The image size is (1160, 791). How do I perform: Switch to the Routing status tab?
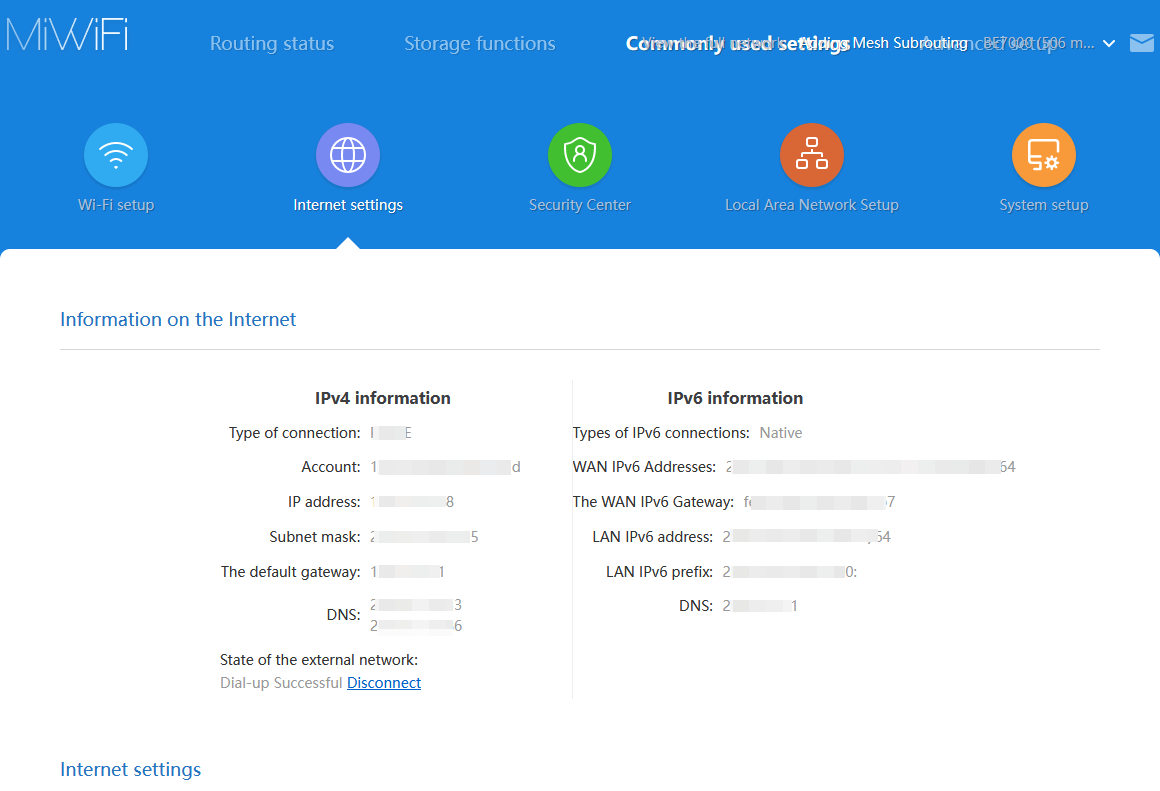(271, 43)
